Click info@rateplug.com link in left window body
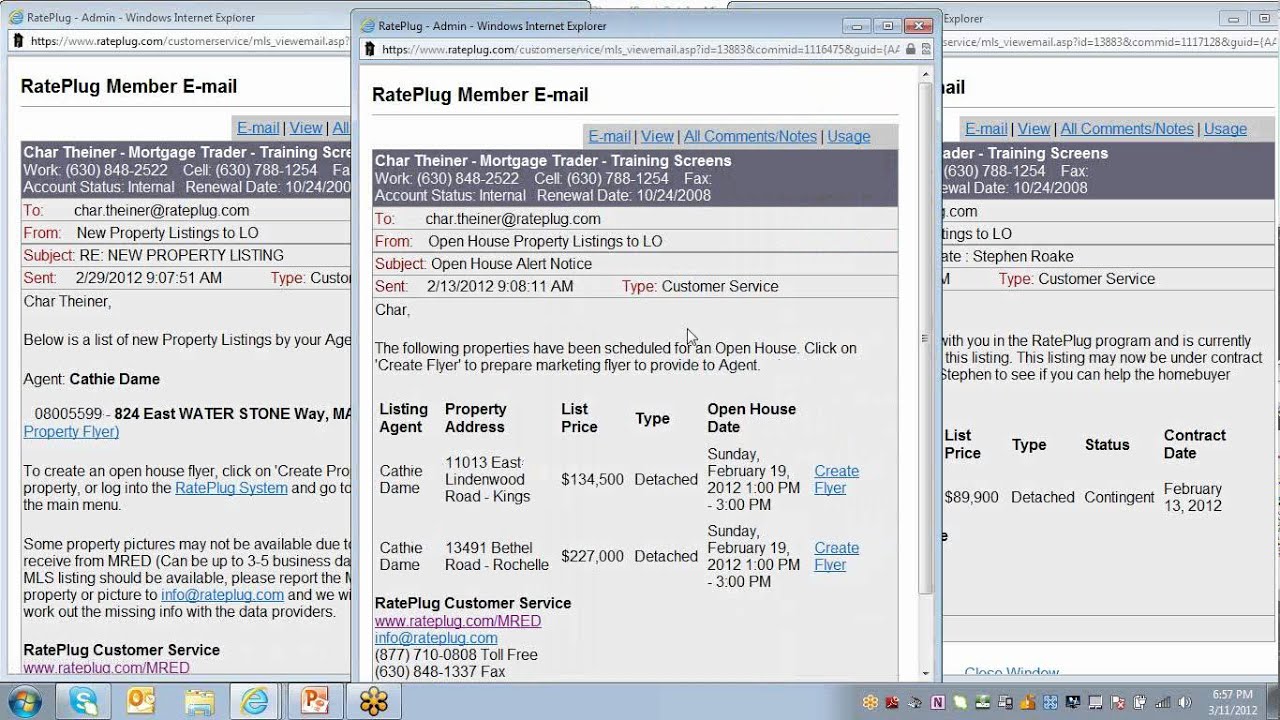This screenshot has width=1280, height=720. click(222, 594)
